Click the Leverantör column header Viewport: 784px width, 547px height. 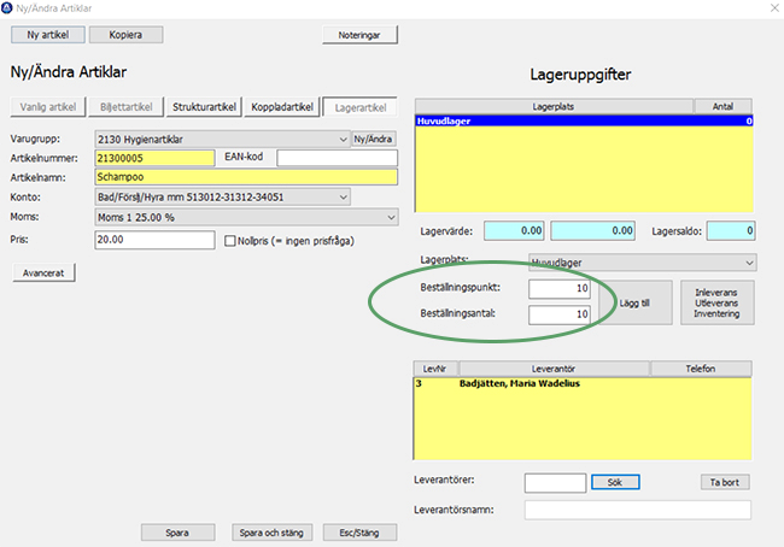(554, 369)
